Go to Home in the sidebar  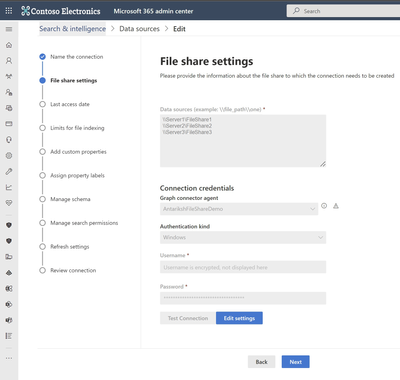9,45
